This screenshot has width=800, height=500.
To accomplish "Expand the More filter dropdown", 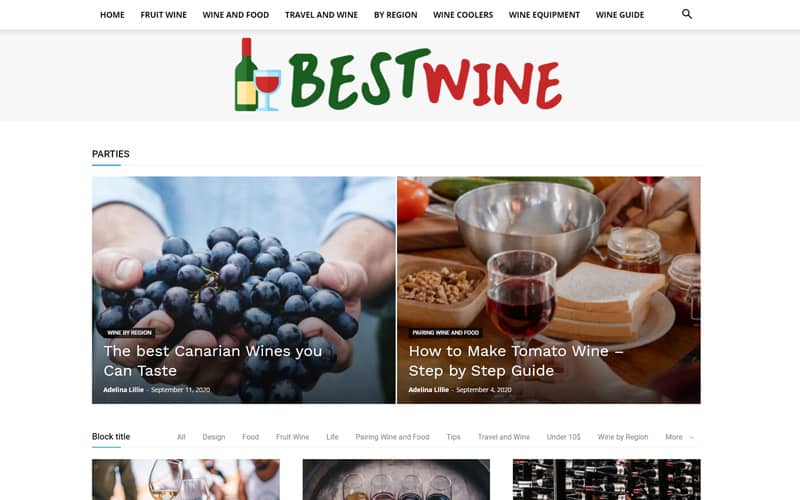I will click(679, 437).
